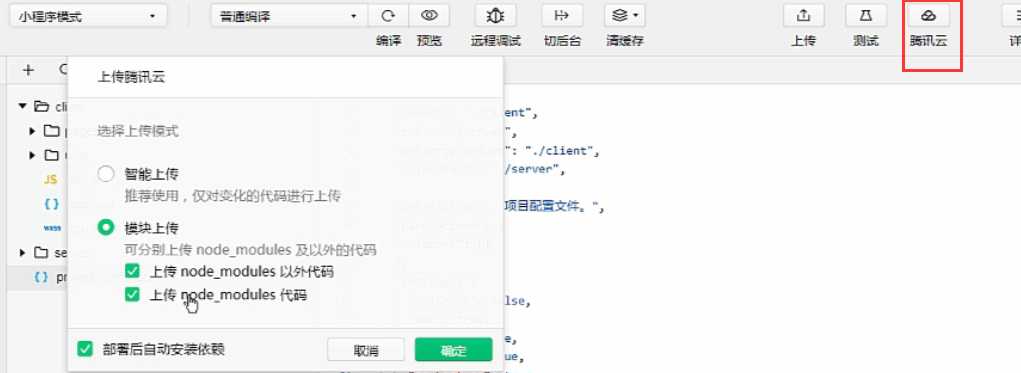Image resolution: width=1021 pixels, height=373 pixels.
Task: Open the 小程序模式 dropdown
Action: point(88,16)
